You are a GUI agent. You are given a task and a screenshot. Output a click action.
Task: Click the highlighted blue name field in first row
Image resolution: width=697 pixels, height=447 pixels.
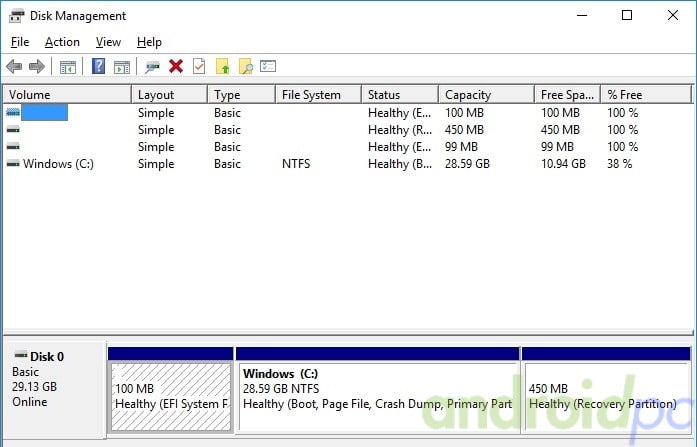pos(44,112)
